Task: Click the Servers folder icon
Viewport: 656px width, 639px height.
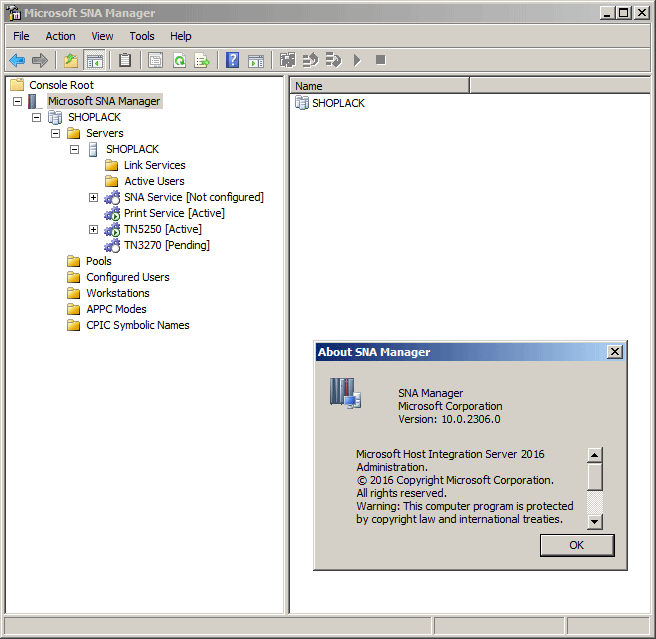Action: 74,133
